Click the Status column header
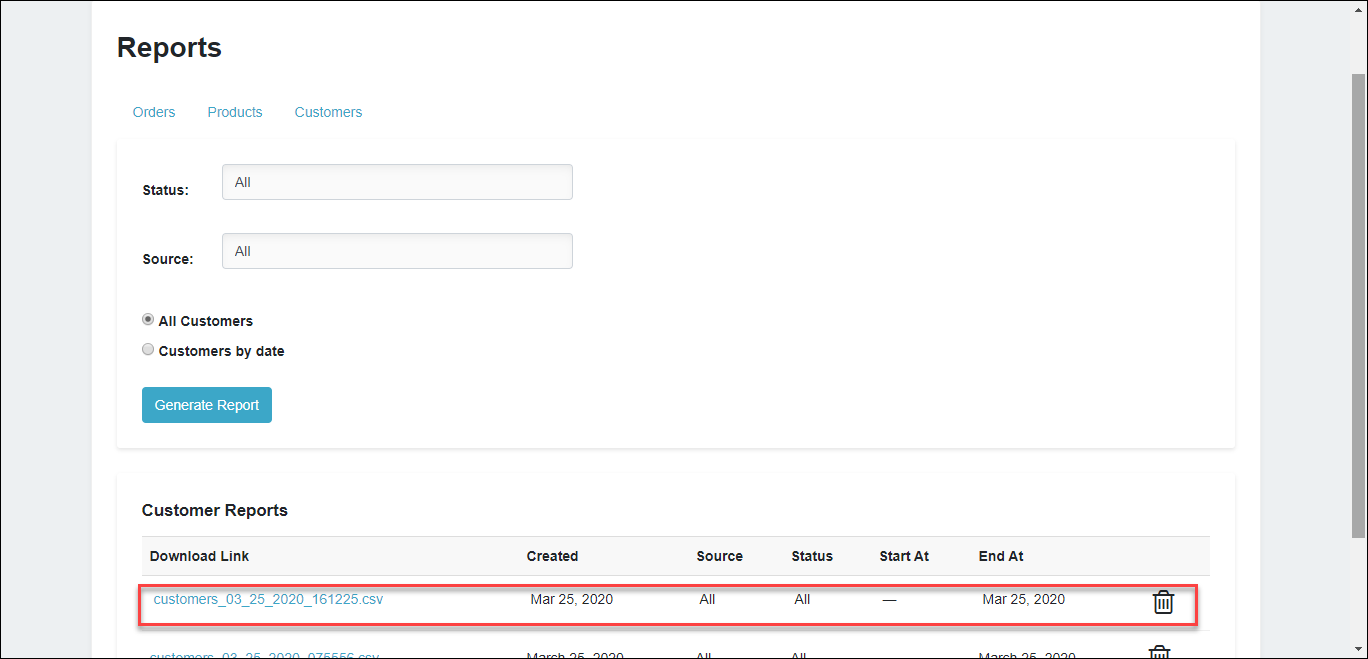The width and height of the screenshot is (1368, 659). coord(812,556)
